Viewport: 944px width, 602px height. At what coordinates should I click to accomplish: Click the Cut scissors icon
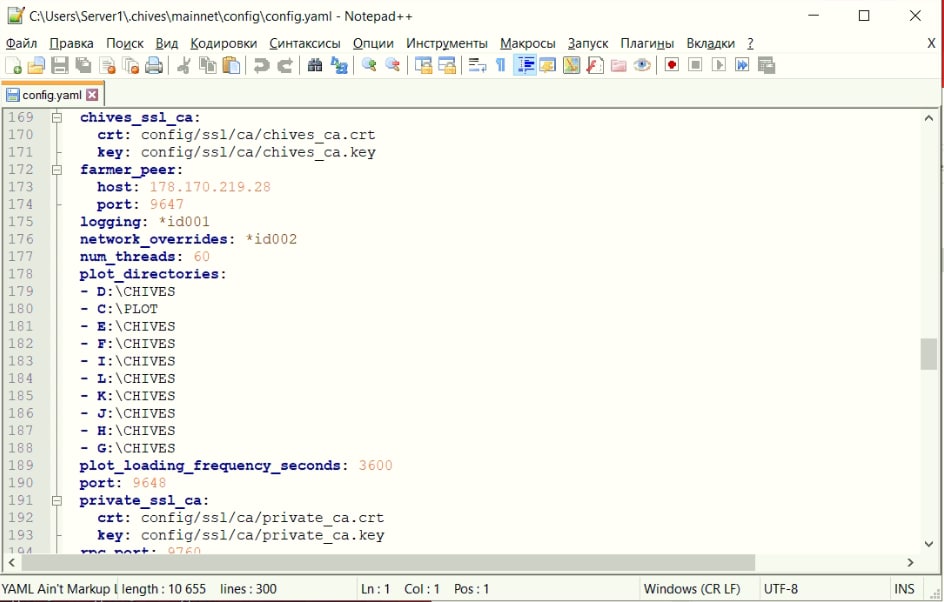[183, 66]
